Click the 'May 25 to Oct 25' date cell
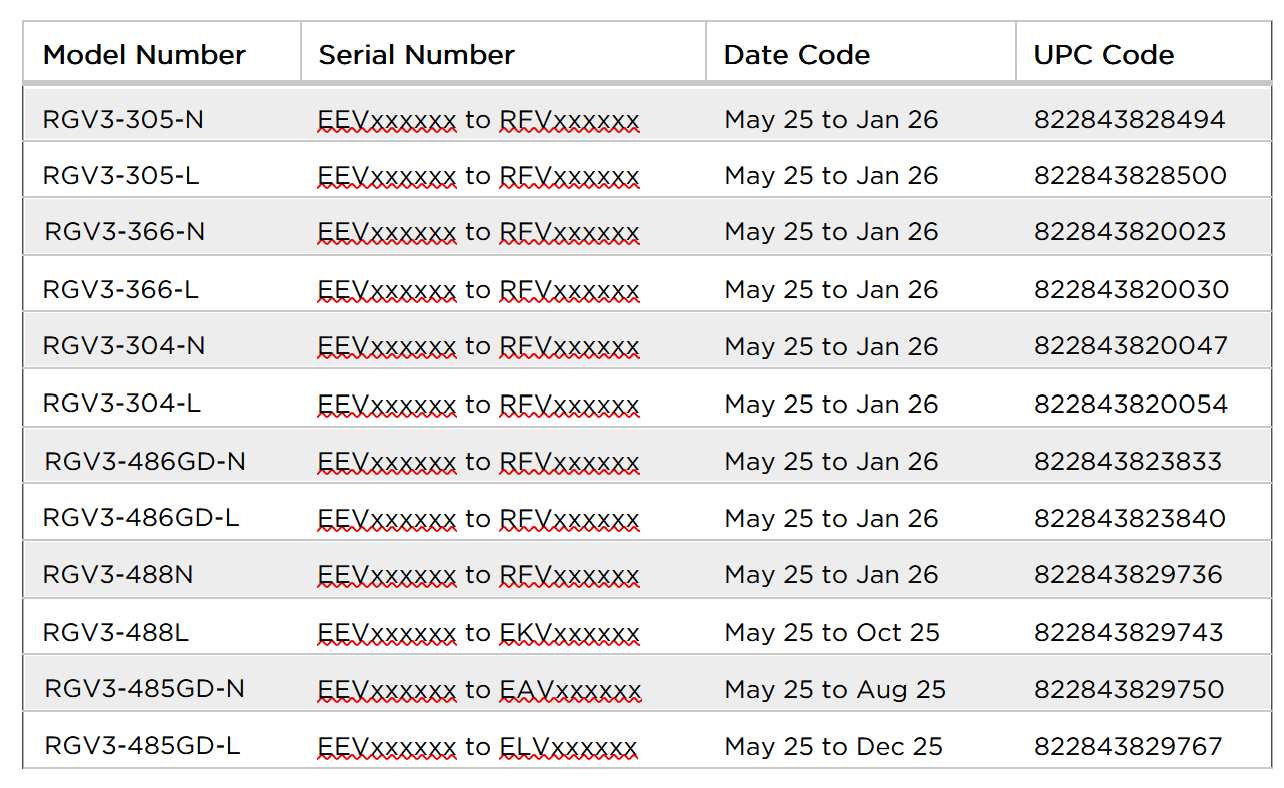The height and width of the screenshot is (788, 1284). click(x=832, y=632)
